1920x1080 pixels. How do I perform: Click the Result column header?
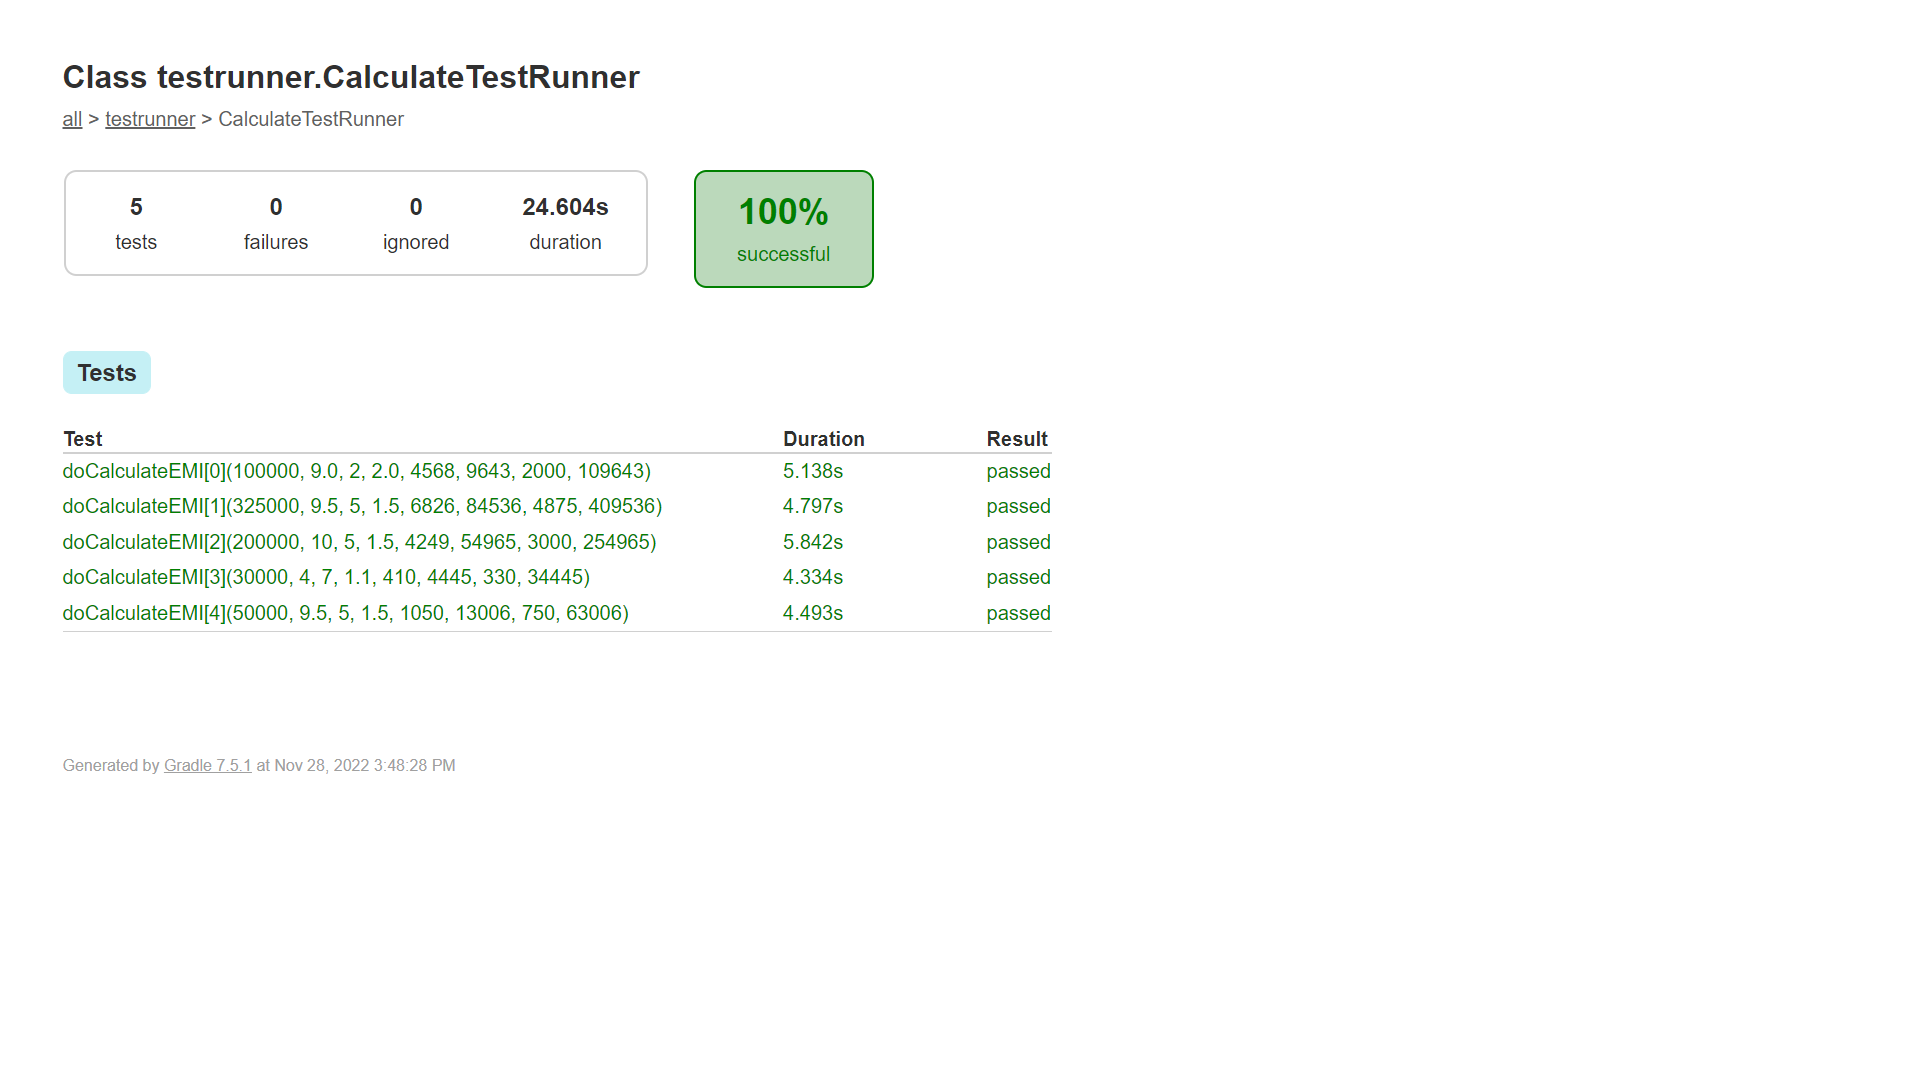pos(1016,439)
